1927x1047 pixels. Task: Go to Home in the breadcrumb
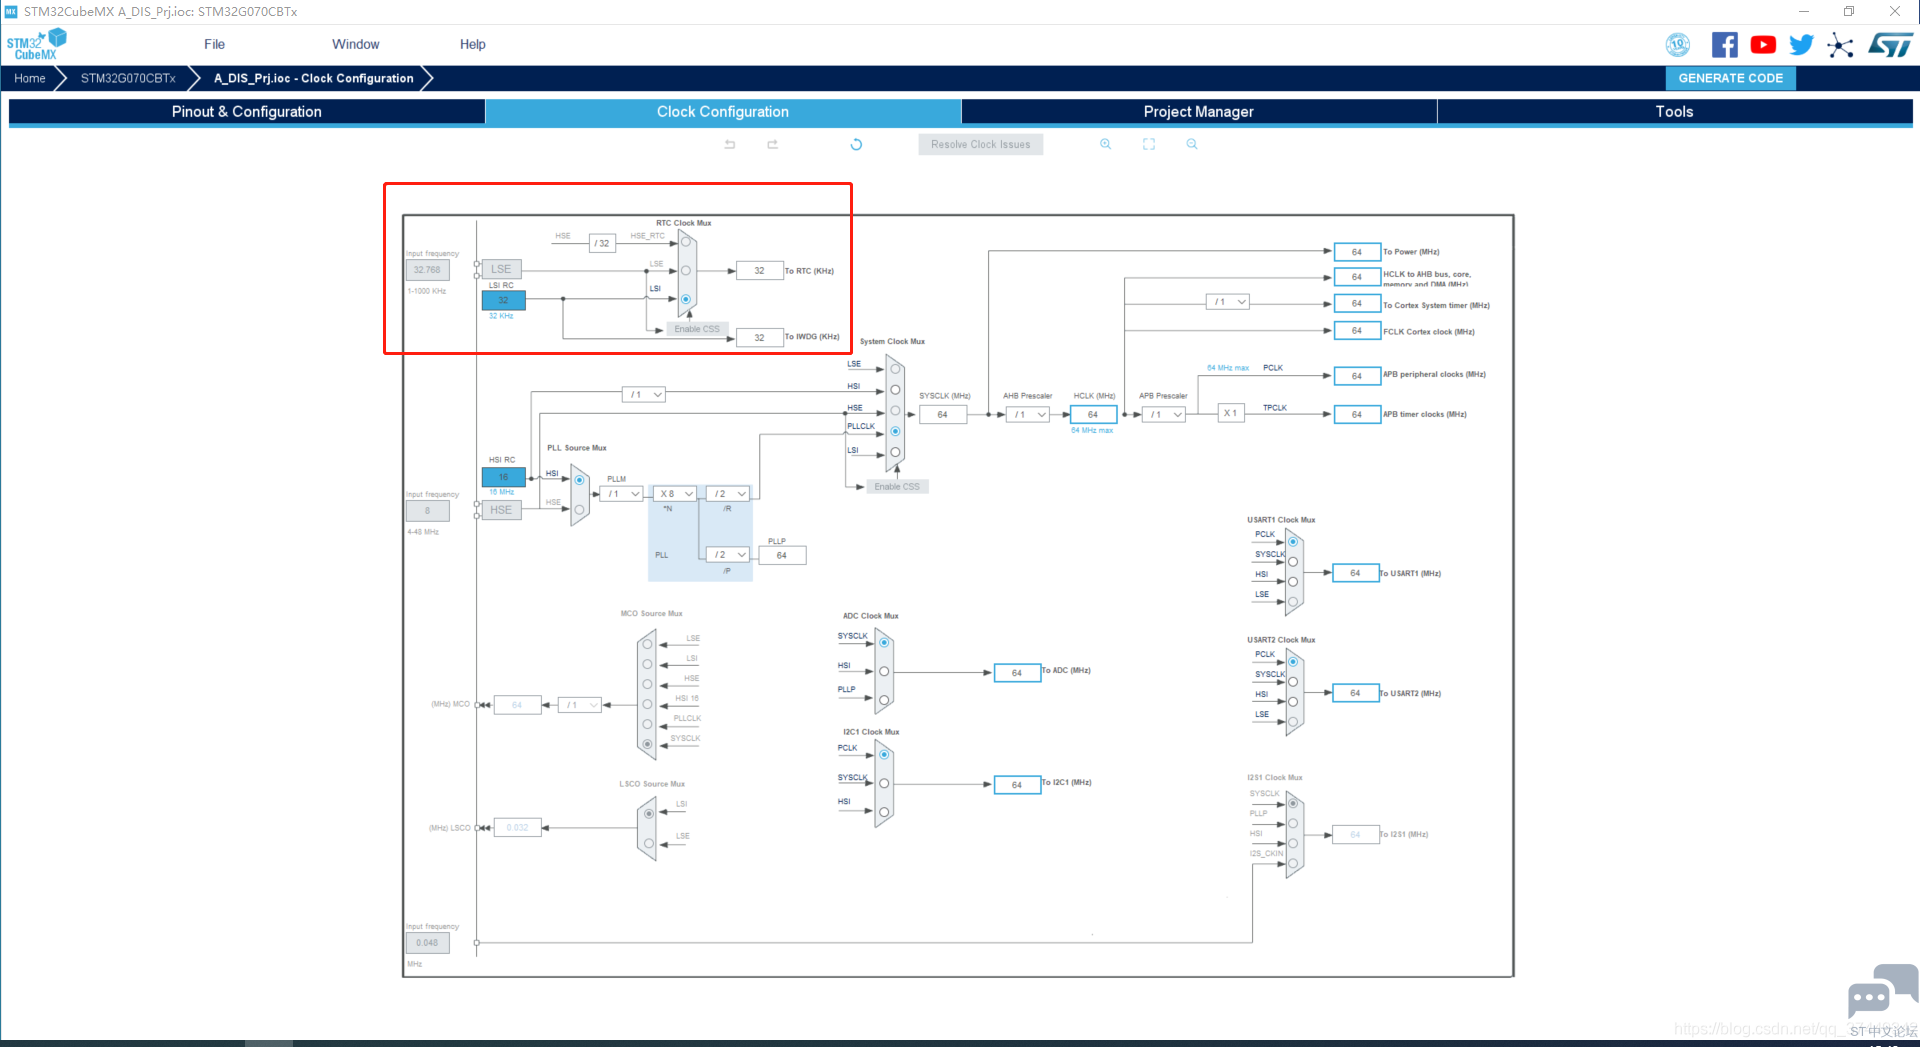pyautogui.click(x=30, y=78)
